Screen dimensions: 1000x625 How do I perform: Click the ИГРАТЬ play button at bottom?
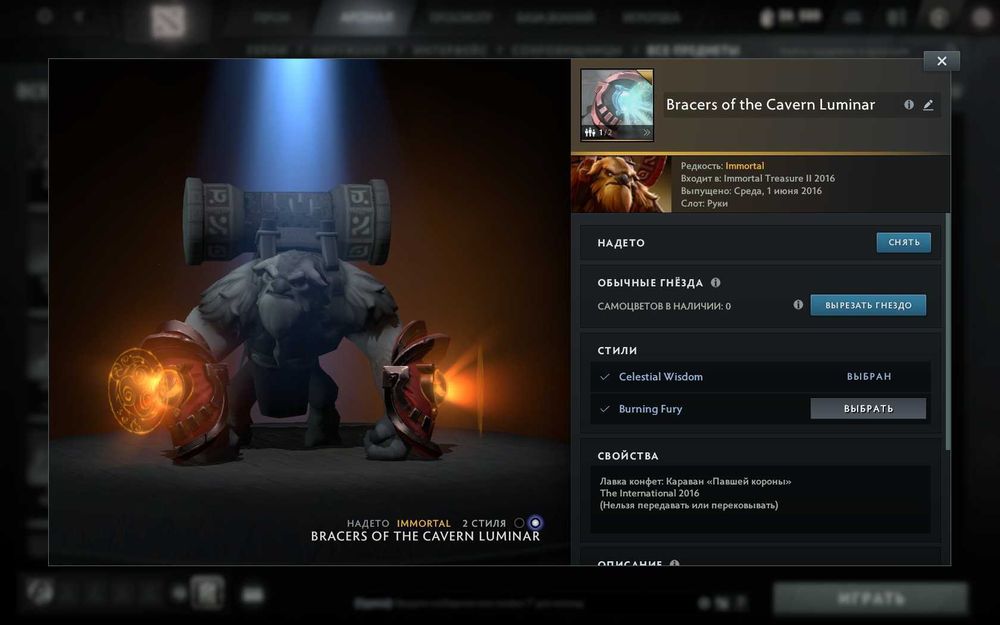871,599
